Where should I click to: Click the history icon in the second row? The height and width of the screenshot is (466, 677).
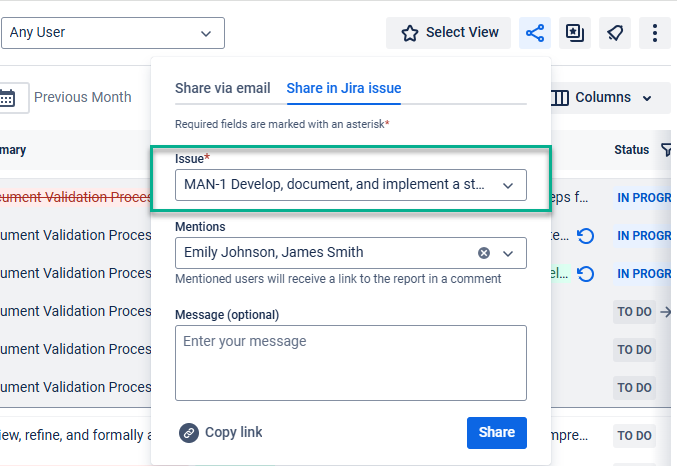coord(586,236)
